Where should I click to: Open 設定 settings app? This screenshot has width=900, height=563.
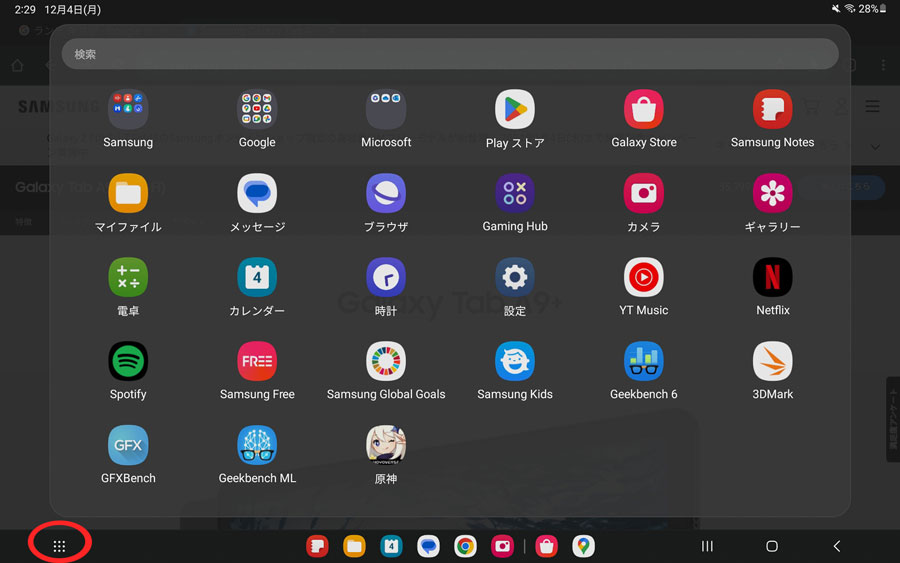click(x=515, y=277)
